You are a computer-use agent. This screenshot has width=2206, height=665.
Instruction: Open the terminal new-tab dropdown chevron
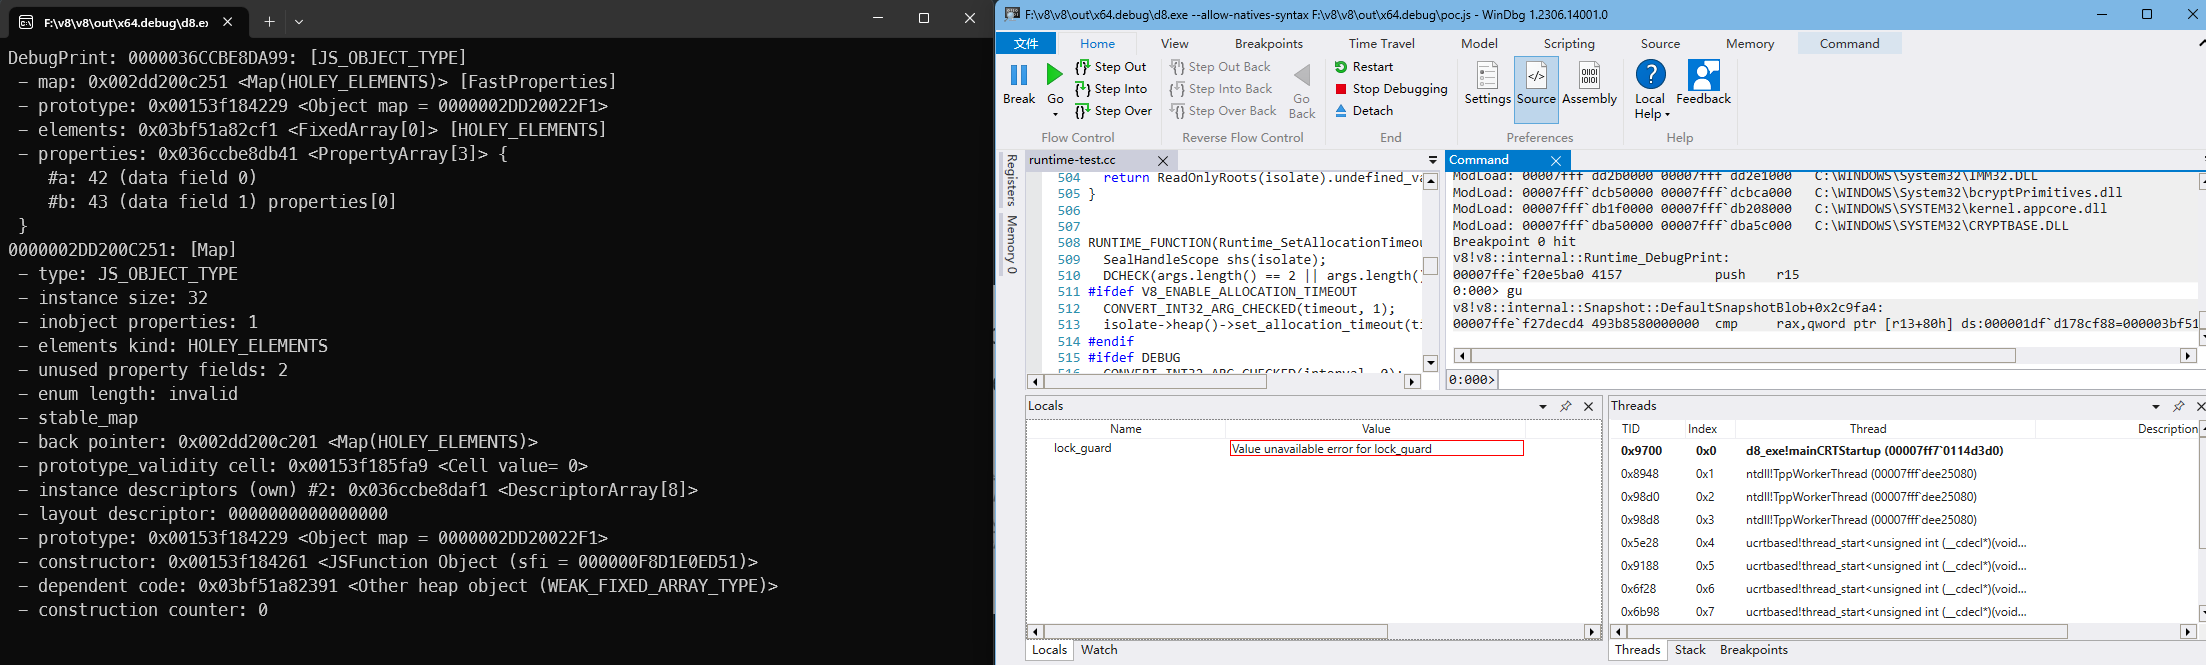click(x=299, y=21)
